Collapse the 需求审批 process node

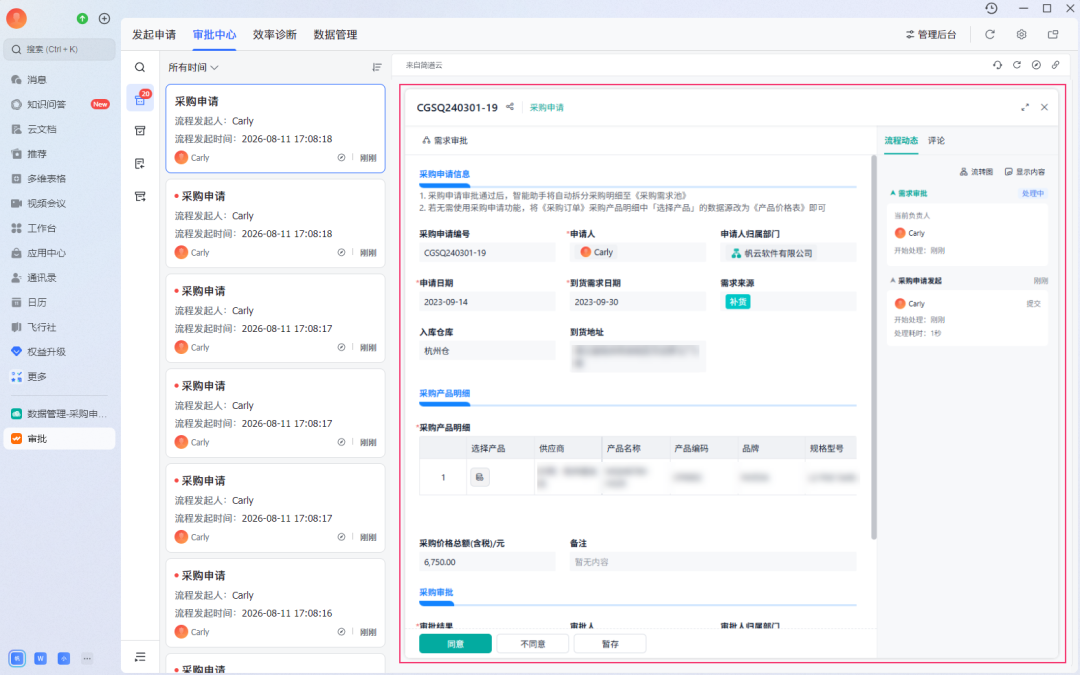pyautogui.click(x=893, y=194)
